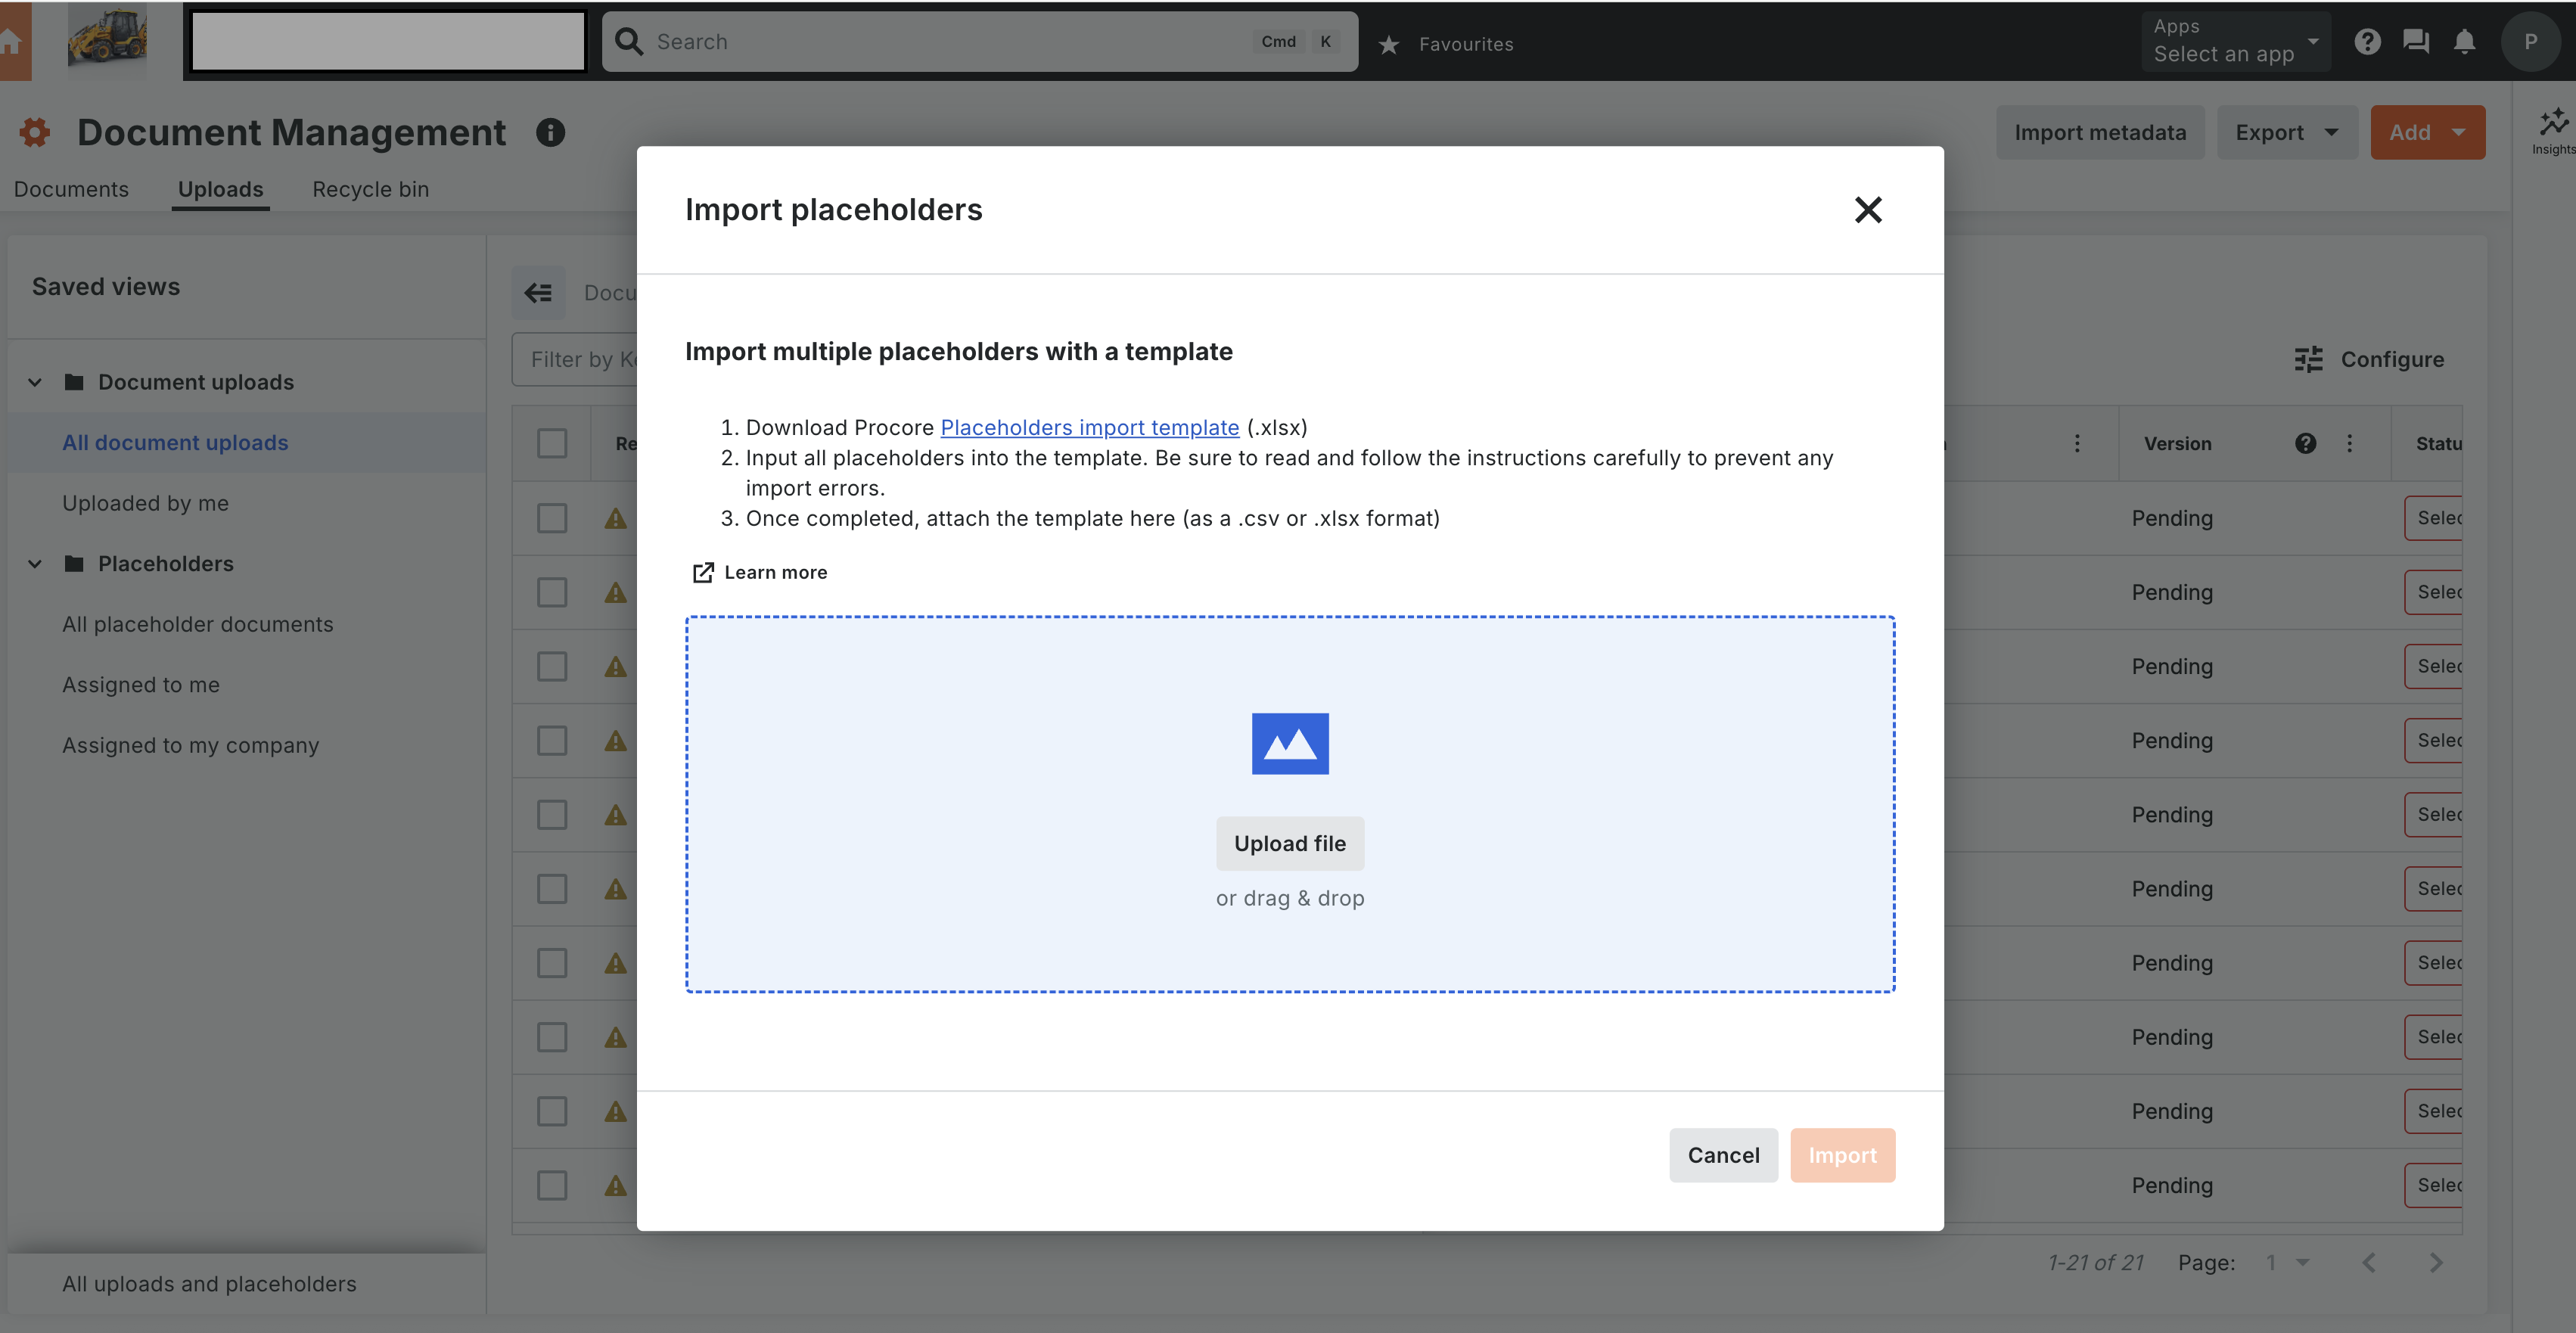Viewport: 2576px width, 1333px height.
Task: Open the Export dropdown
Action: point(2287,131)
